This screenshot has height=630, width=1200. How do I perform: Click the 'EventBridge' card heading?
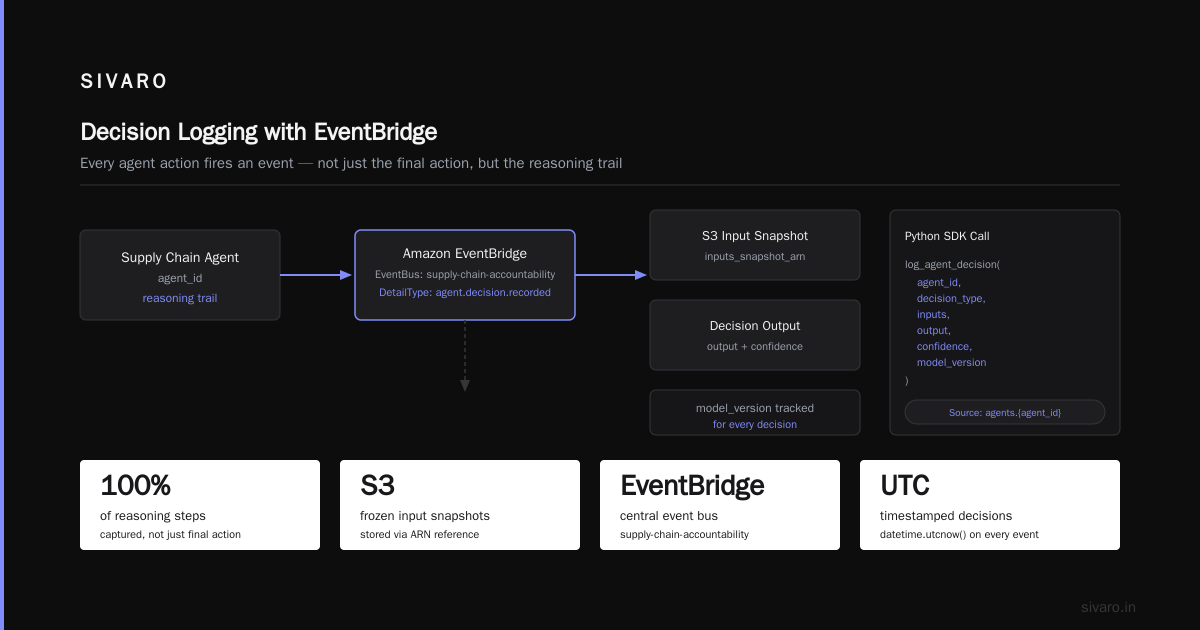click(692, 486)
